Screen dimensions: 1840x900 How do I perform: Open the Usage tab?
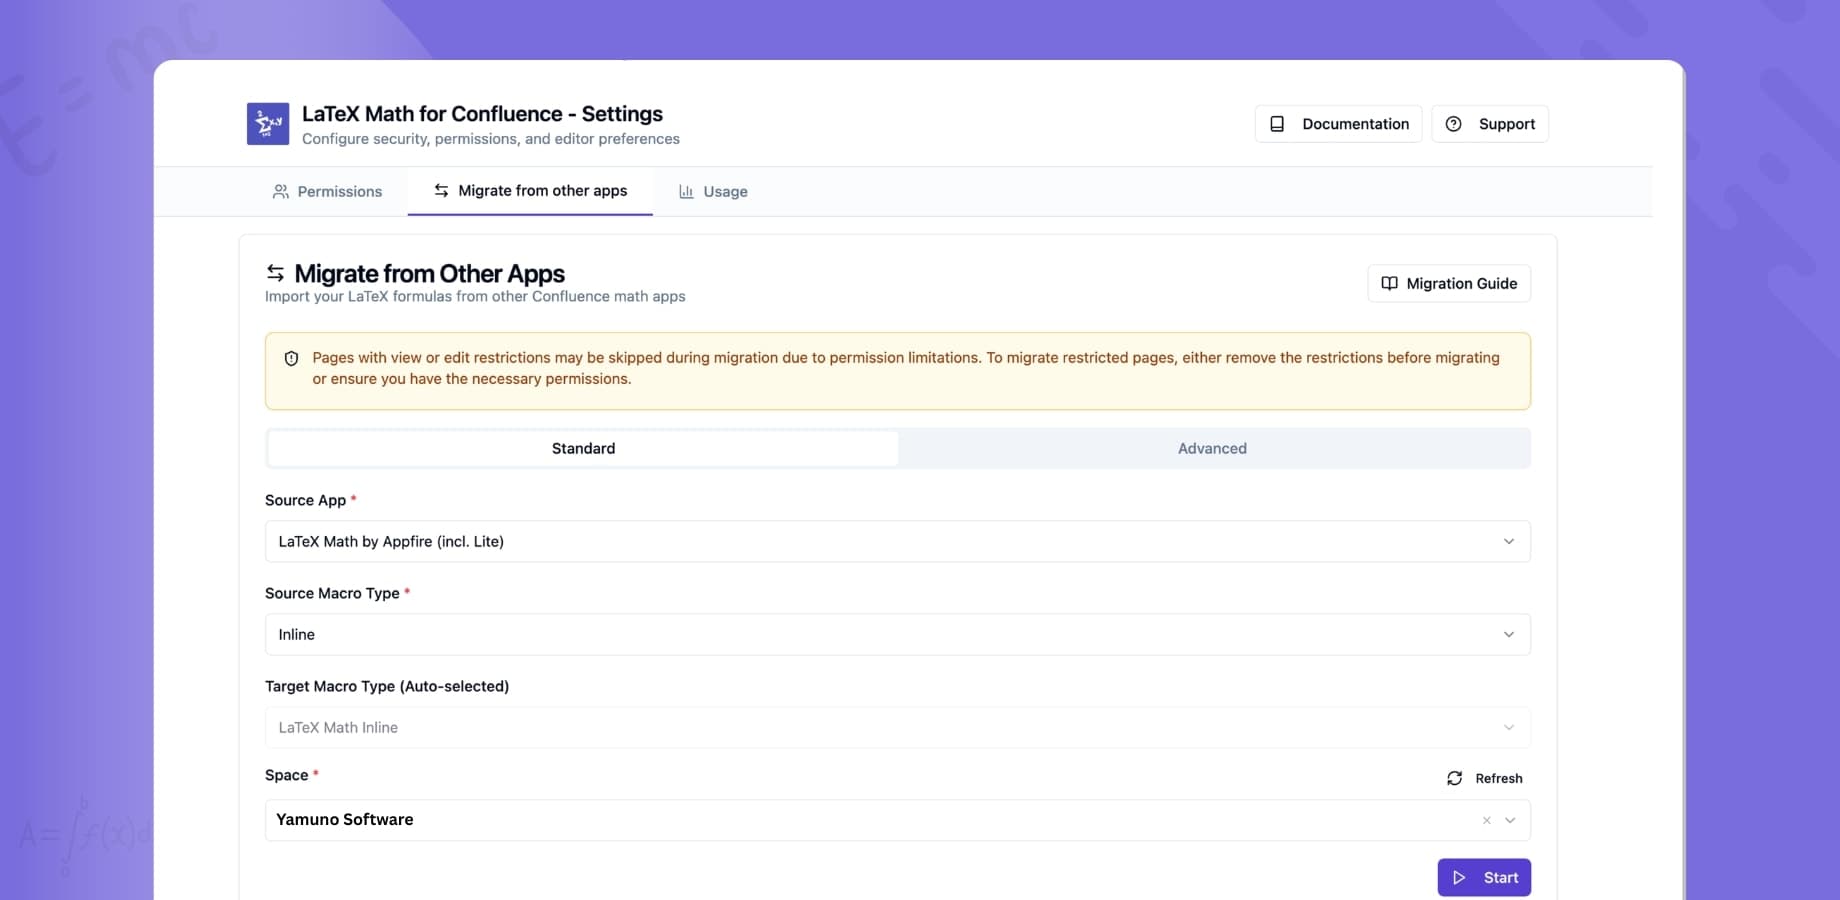713,191
